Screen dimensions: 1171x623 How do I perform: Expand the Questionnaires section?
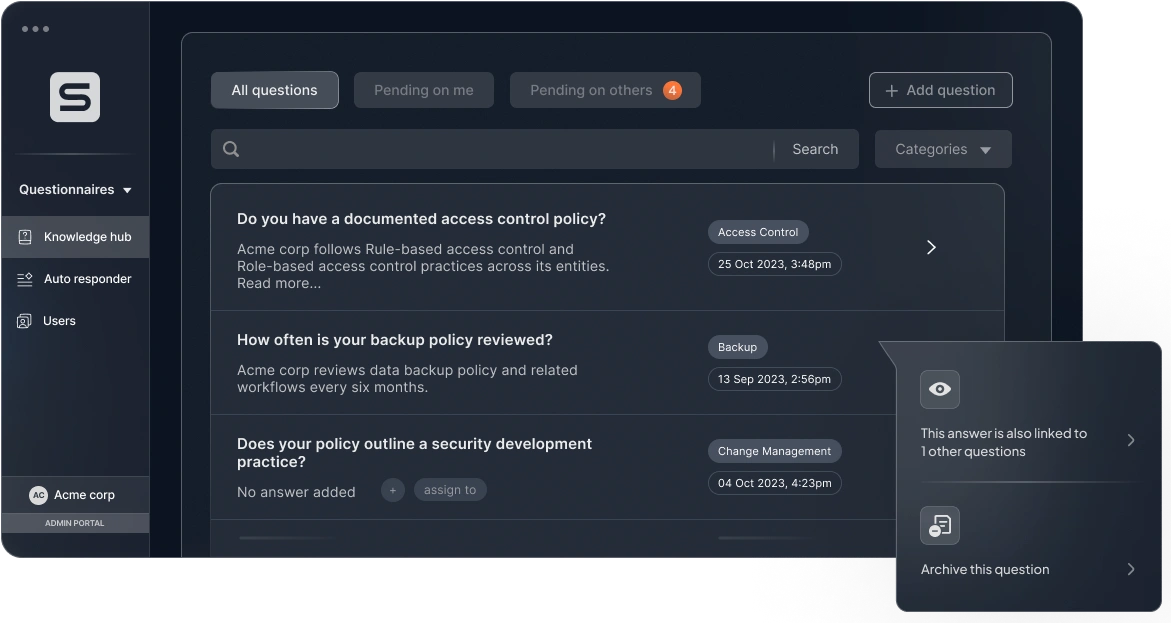pyautogui.click(x=72, y=189)
